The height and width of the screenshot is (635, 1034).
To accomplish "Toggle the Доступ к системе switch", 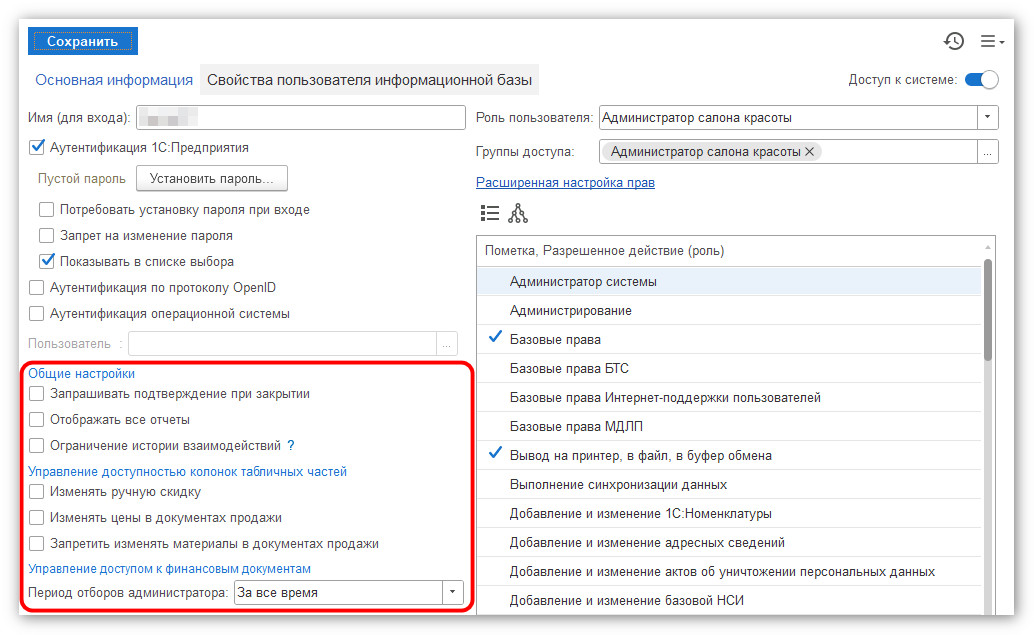I will 981,80.
